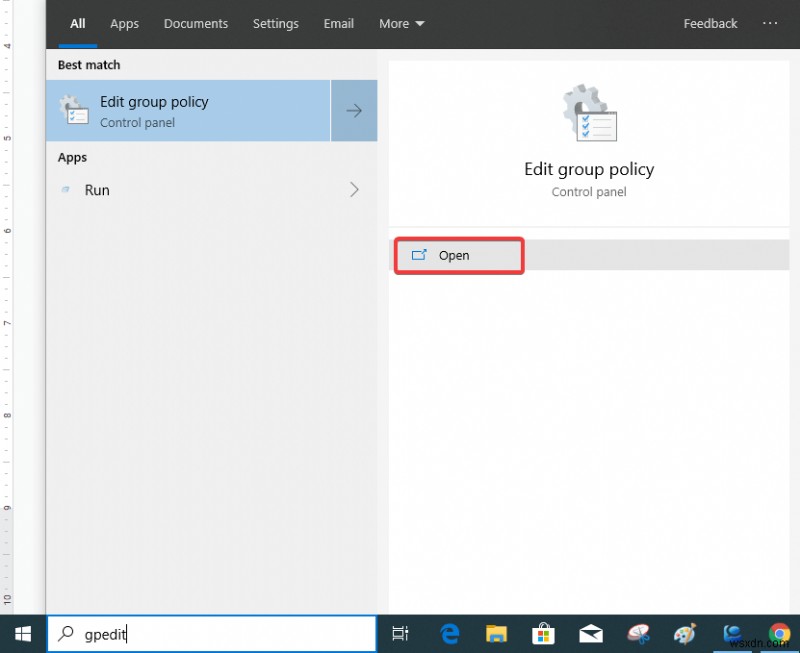Viewport: 800px width, 653px height.
Task: Open the Microsoft Store
Action: pyautogui.click(x=543, y=633)
